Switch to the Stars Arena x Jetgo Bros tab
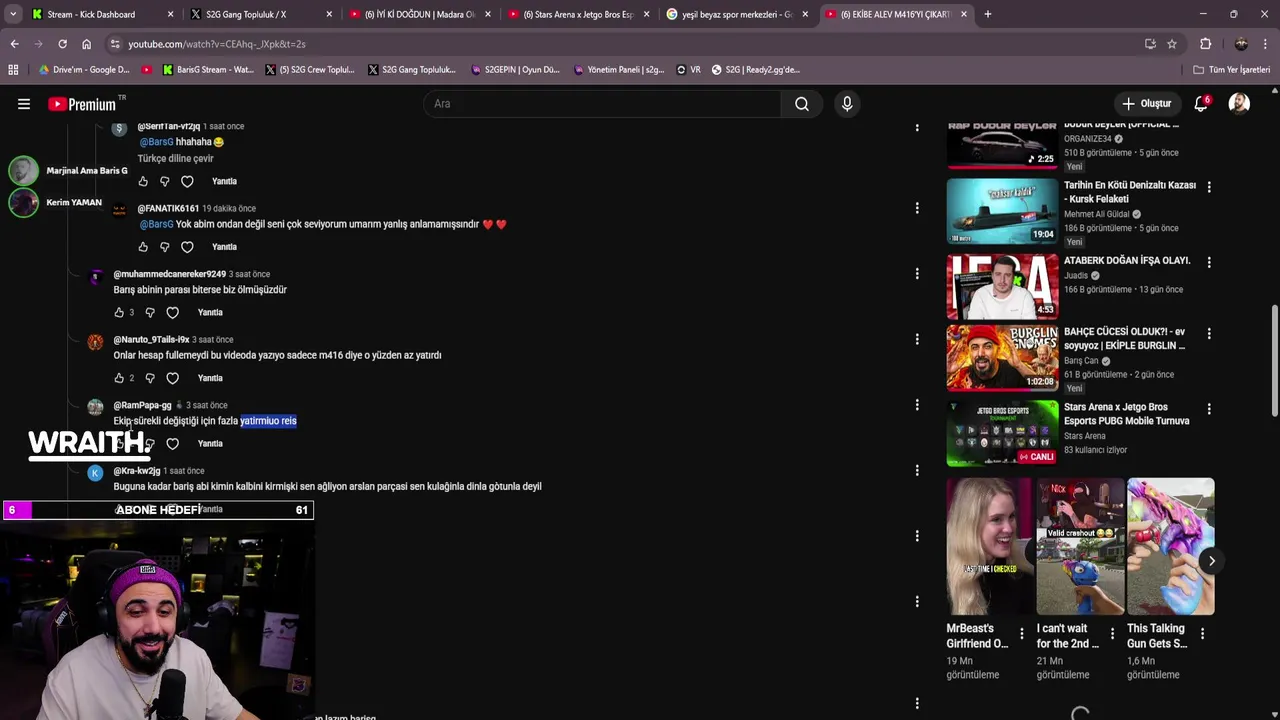Screen dimensions: 1280x720 [578, 14]
